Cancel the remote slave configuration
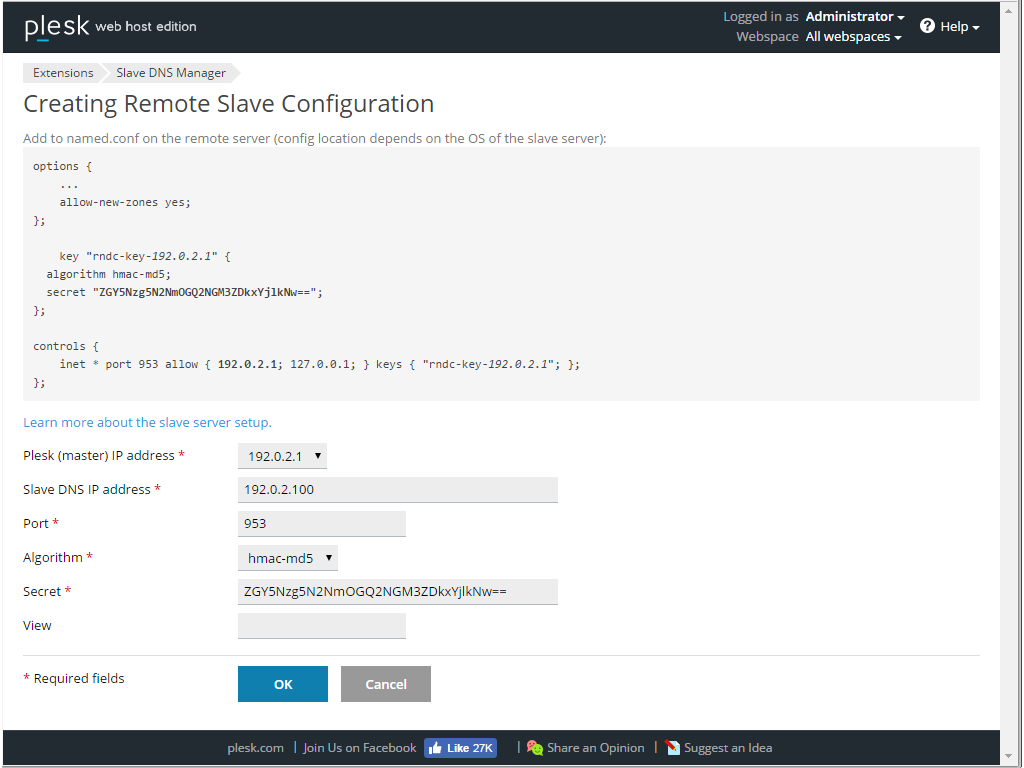1024x768 pixels. [385, 684]
